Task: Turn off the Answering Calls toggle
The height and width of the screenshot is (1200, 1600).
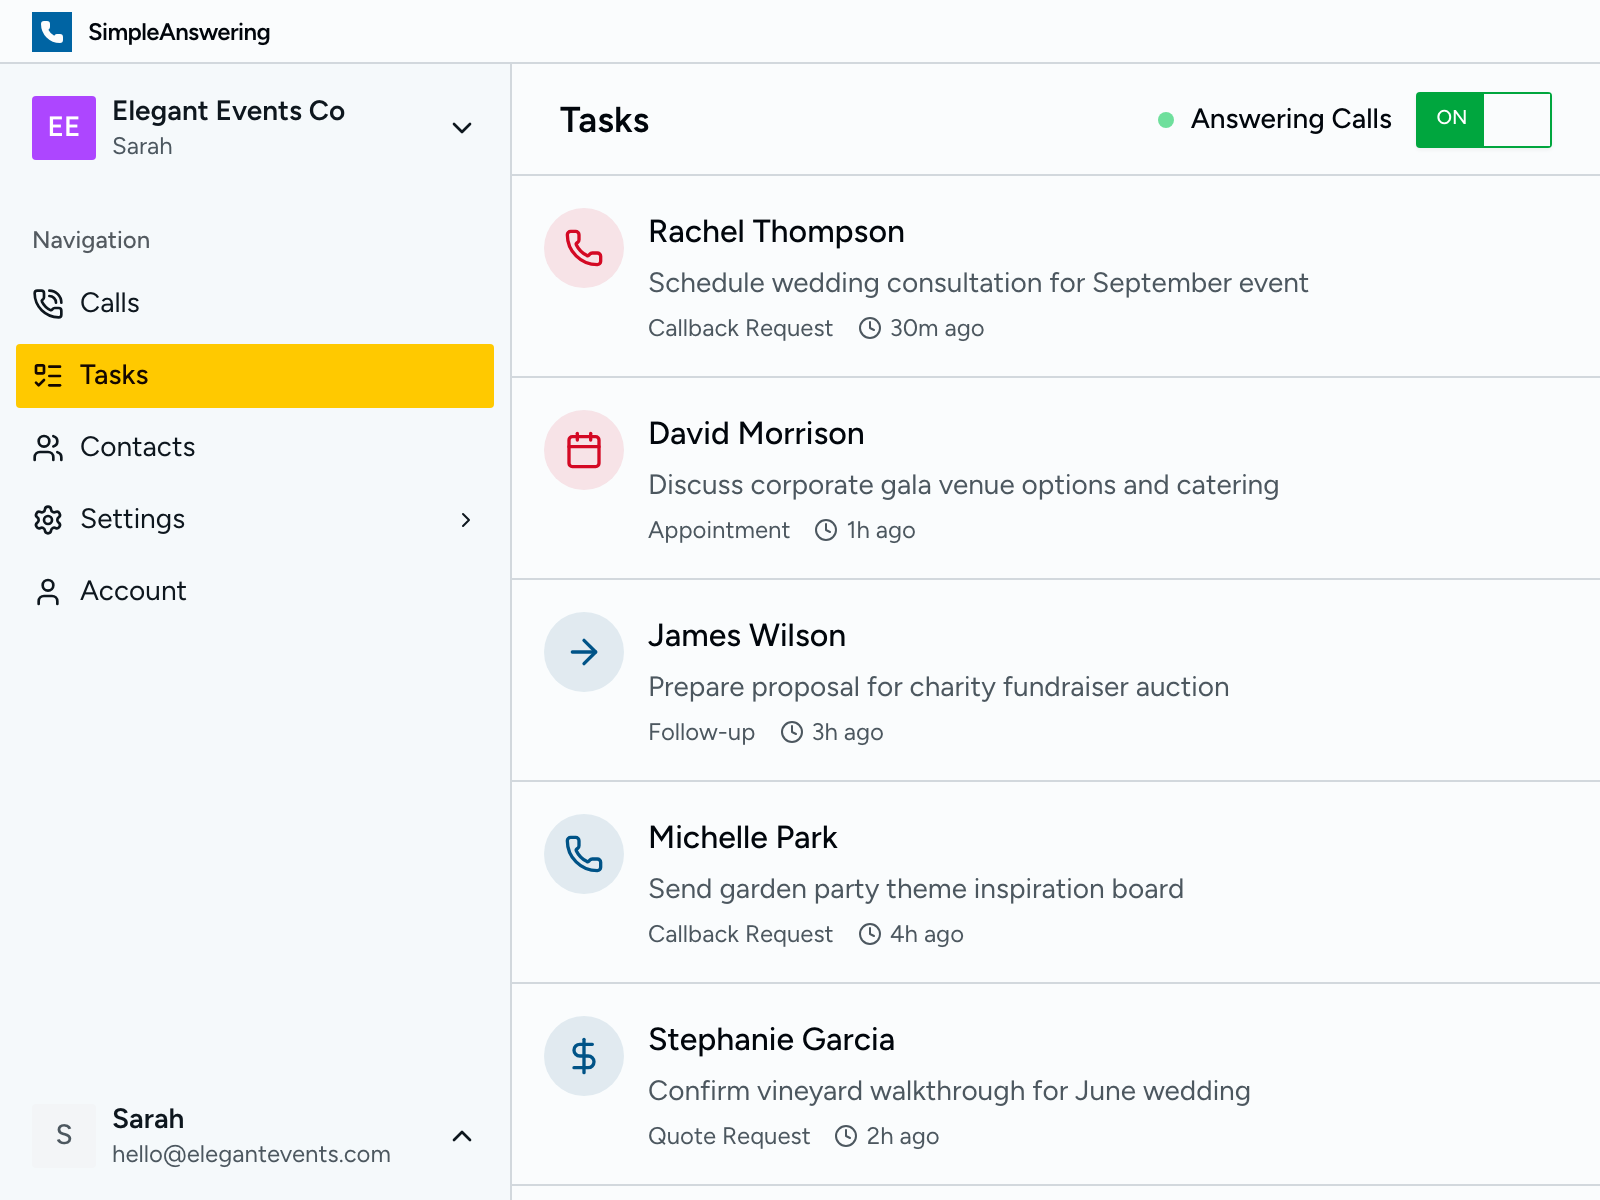Action: (x=1483, y=119)
